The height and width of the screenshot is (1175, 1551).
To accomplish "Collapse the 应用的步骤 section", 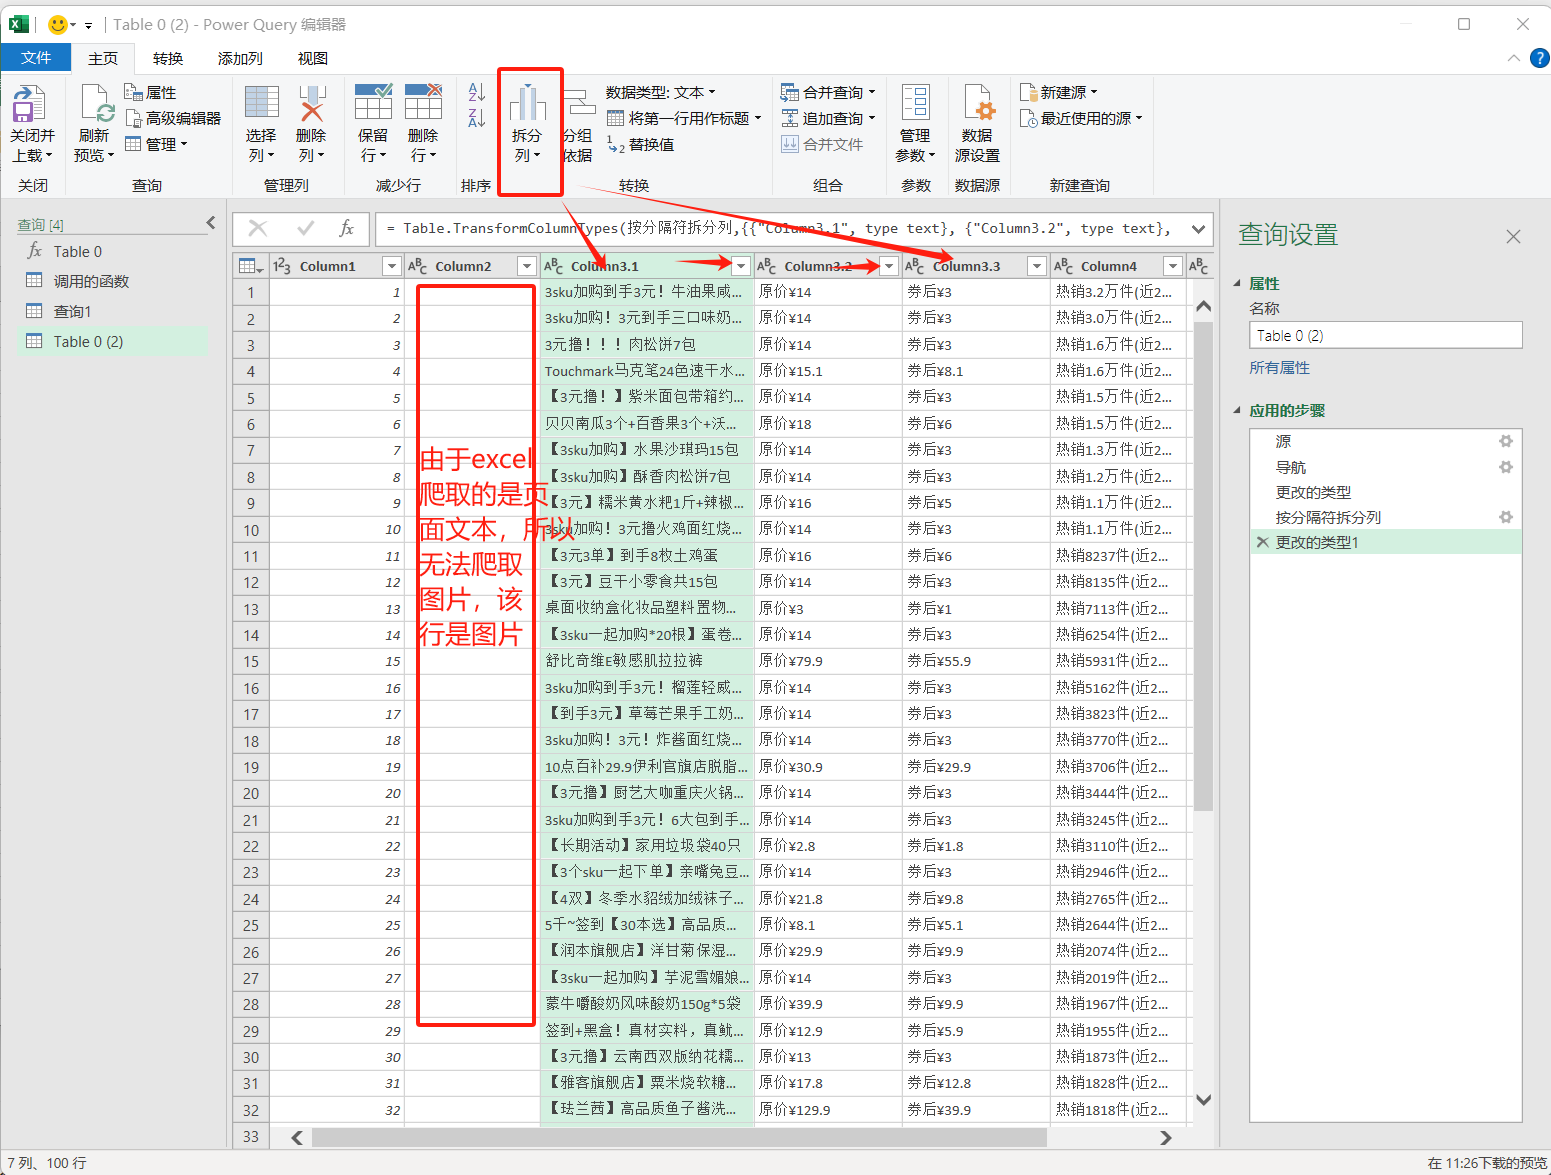I will point(1237,411).
